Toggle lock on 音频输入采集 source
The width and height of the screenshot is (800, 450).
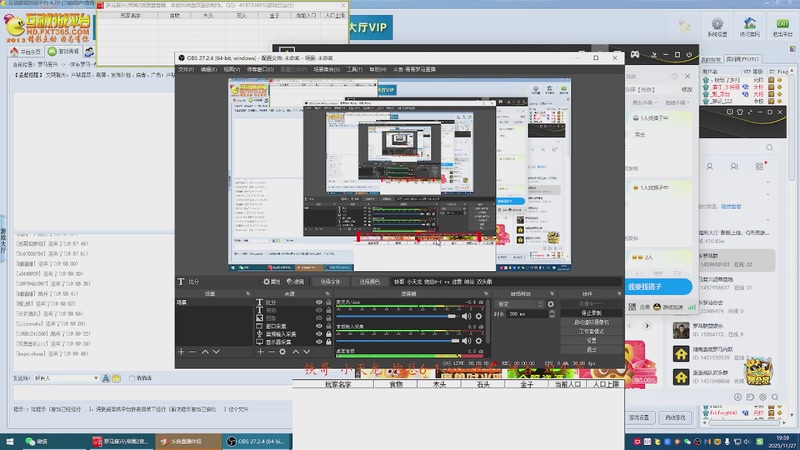pos(329,334)
